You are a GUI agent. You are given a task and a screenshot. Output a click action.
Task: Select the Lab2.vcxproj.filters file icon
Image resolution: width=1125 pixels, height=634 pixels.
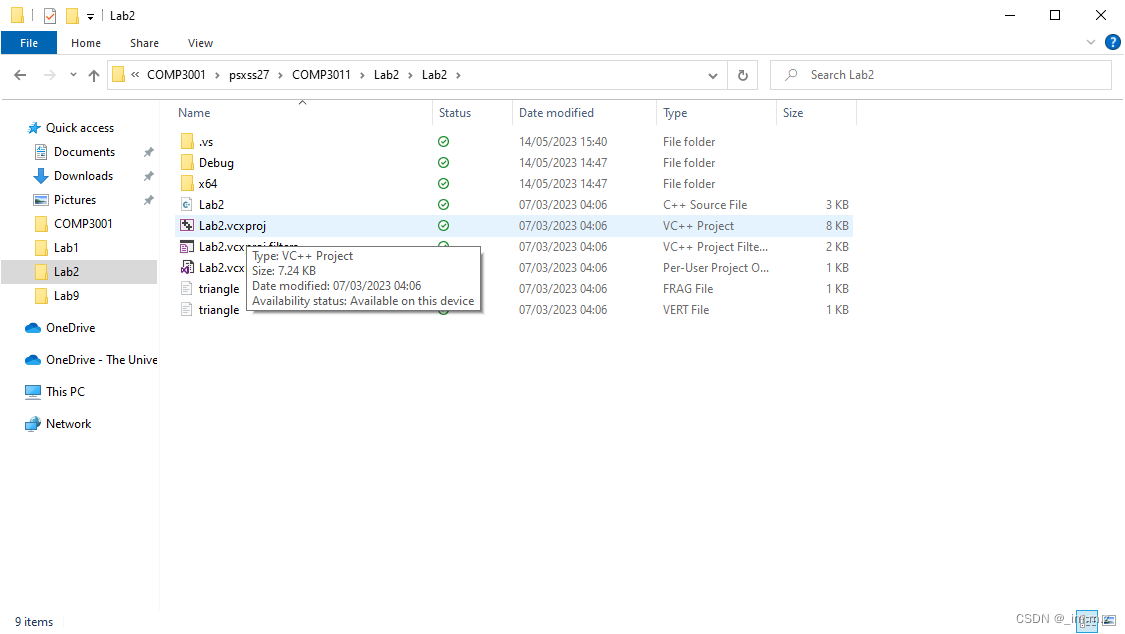click(187, 247)
